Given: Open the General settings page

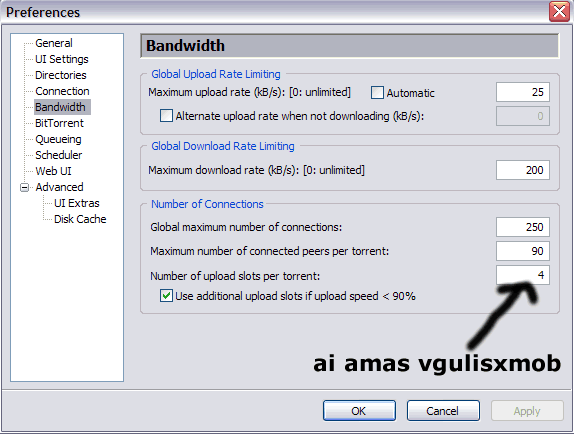Looking at the screenshot, I should coord(54,43).
